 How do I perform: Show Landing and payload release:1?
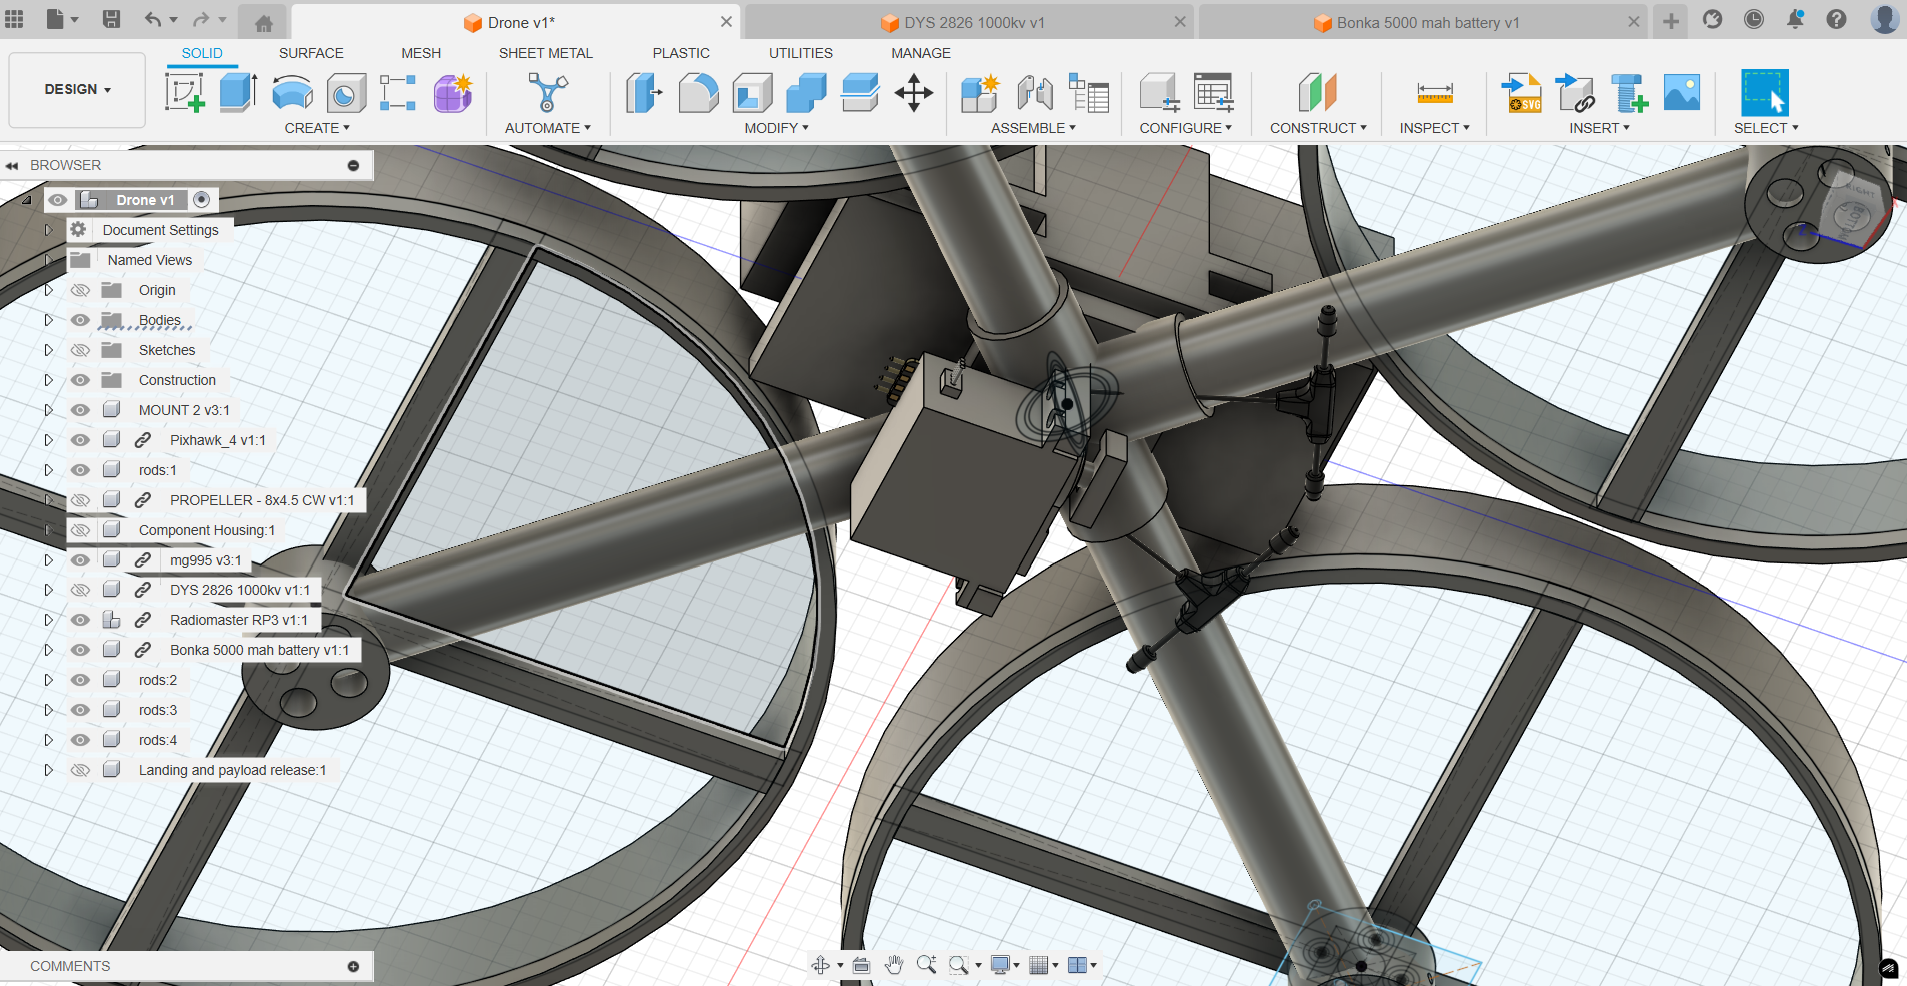(x=80, y=770)
